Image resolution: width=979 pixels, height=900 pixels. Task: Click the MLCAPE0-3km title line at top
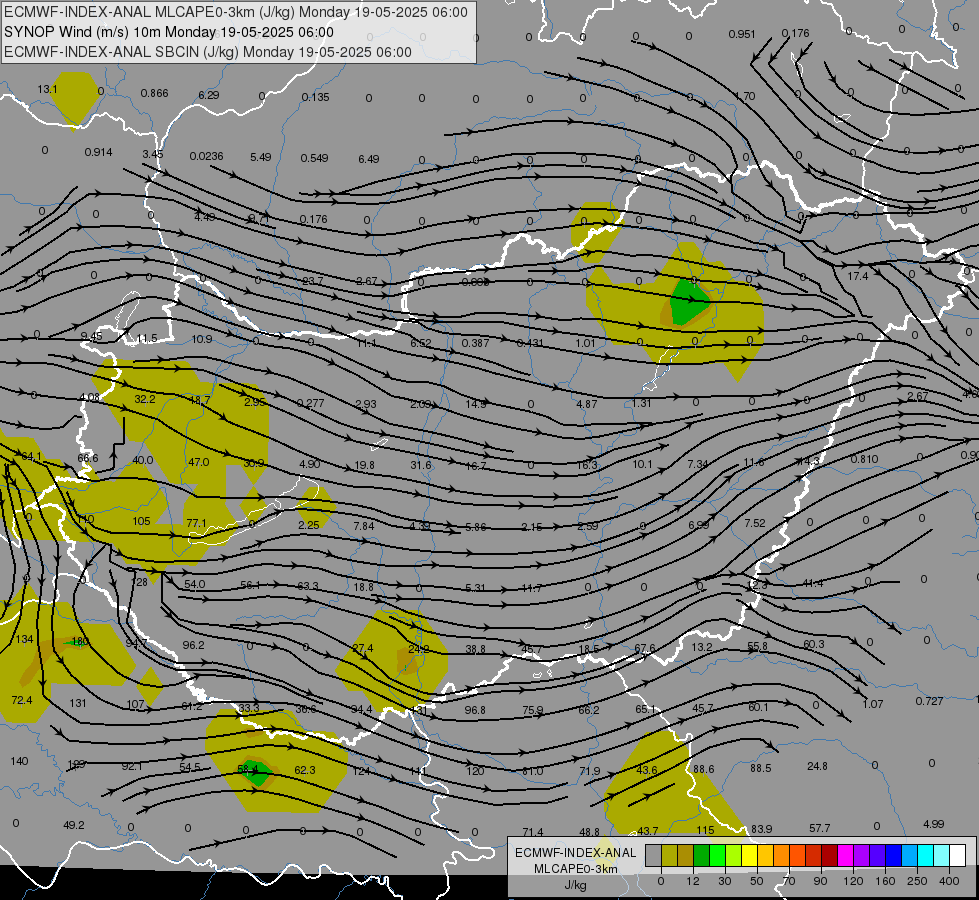(235, 12)
